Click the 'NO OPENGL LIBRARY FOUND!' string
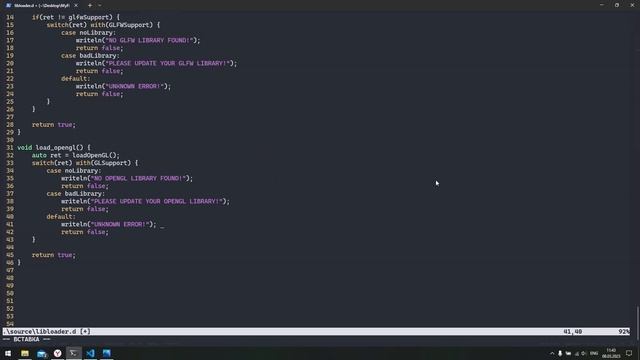 tap(138, 178)
